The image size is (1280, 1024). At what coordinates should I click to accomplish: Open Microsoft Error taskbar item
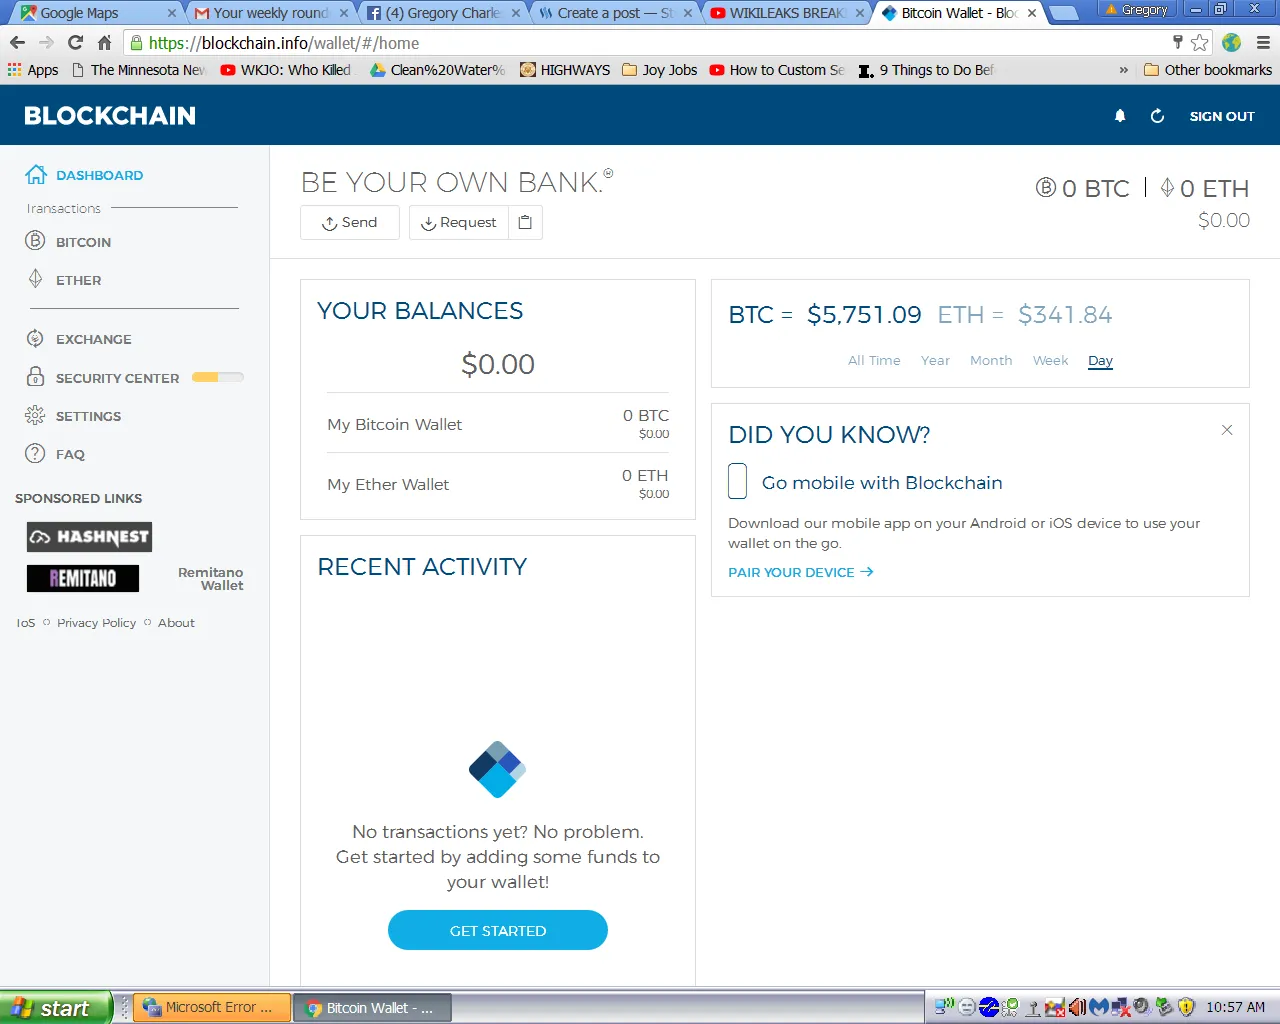[x=213, y=1008]
